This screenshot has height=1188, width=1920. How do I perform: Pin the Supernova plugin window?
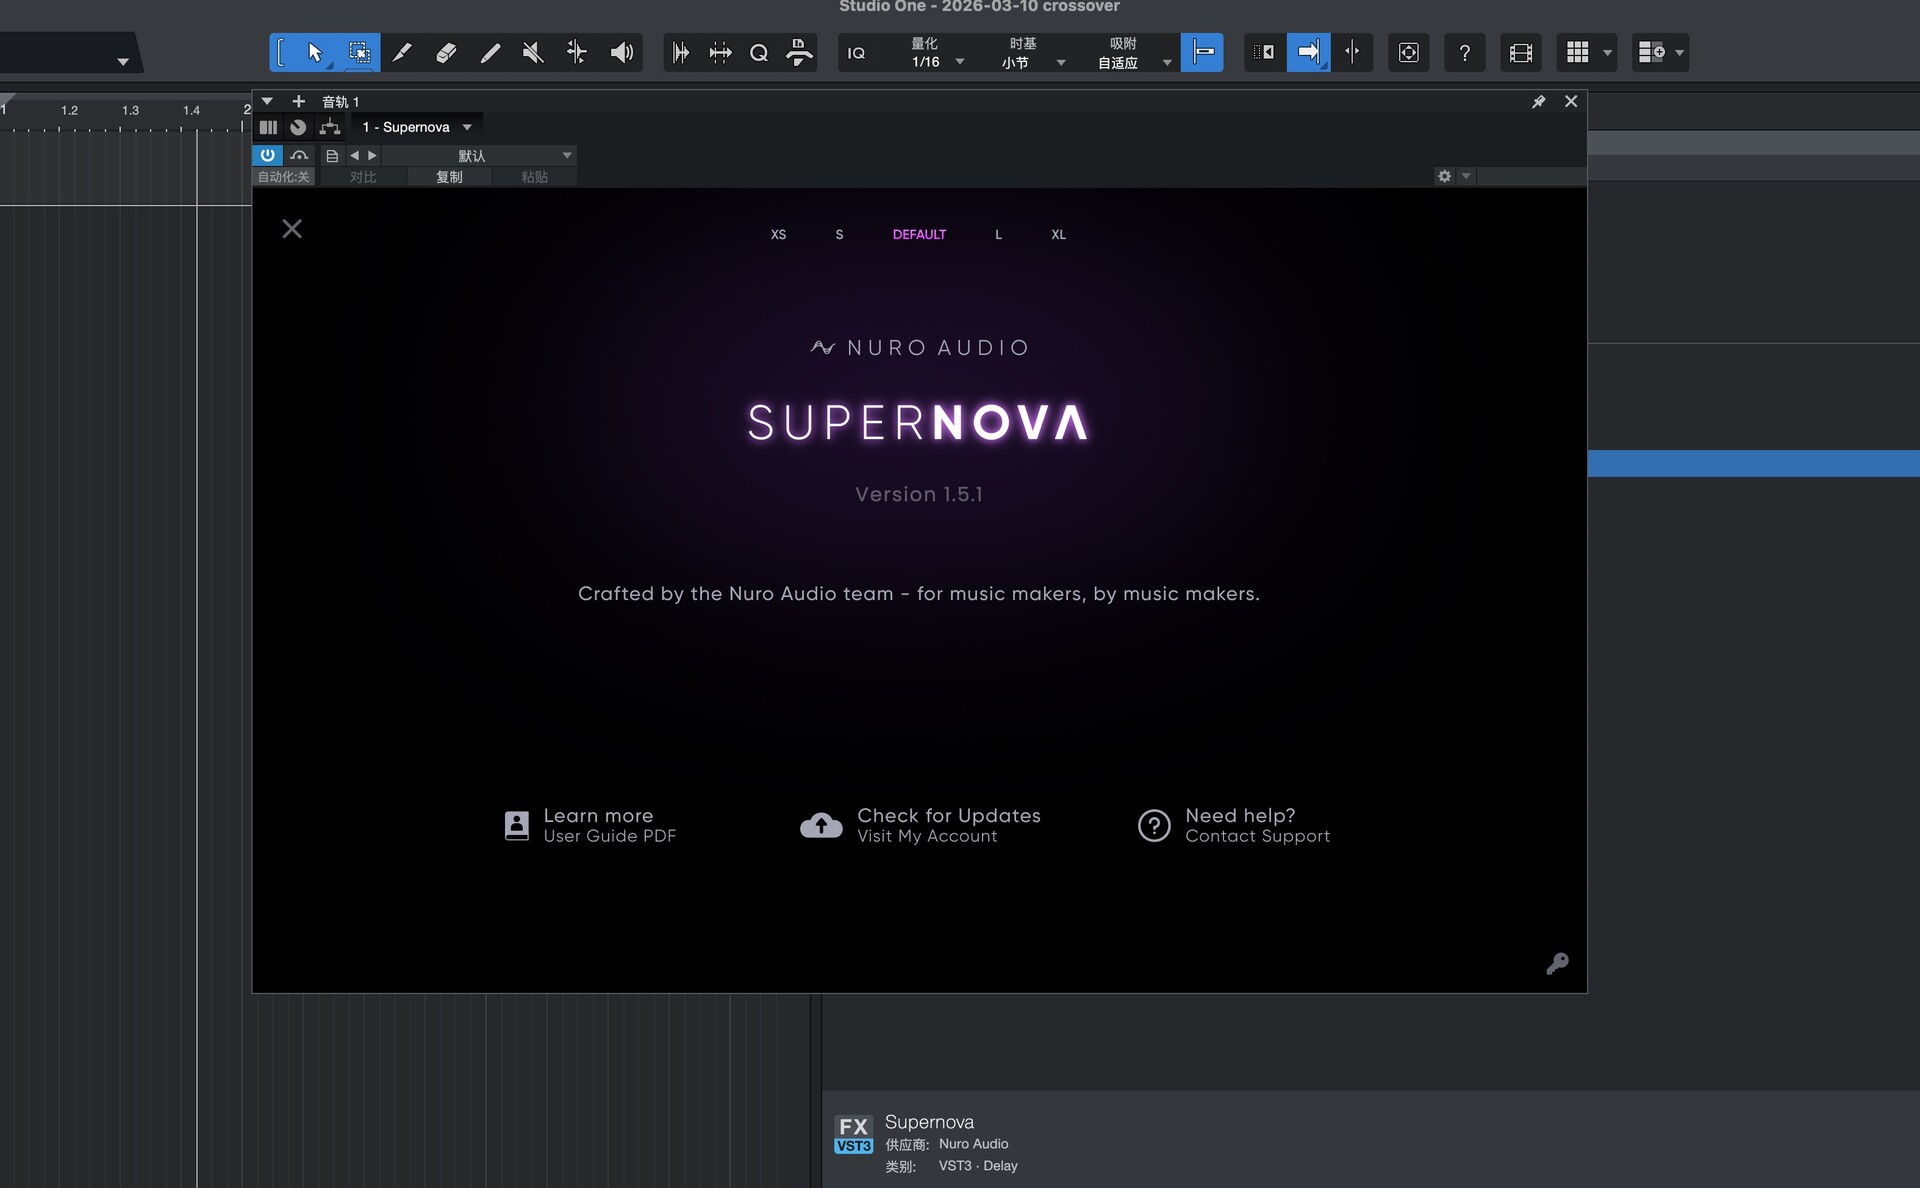[1538, 102]
